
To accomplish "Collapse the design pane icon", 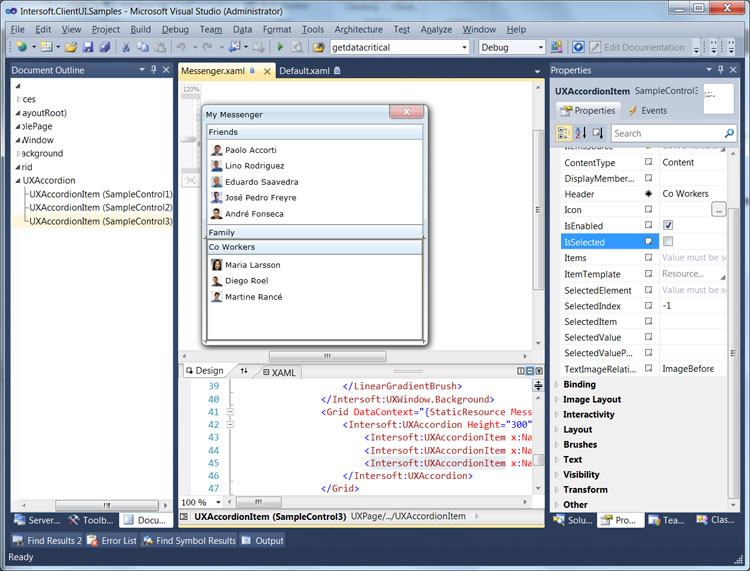I will [x=539, y=371].
